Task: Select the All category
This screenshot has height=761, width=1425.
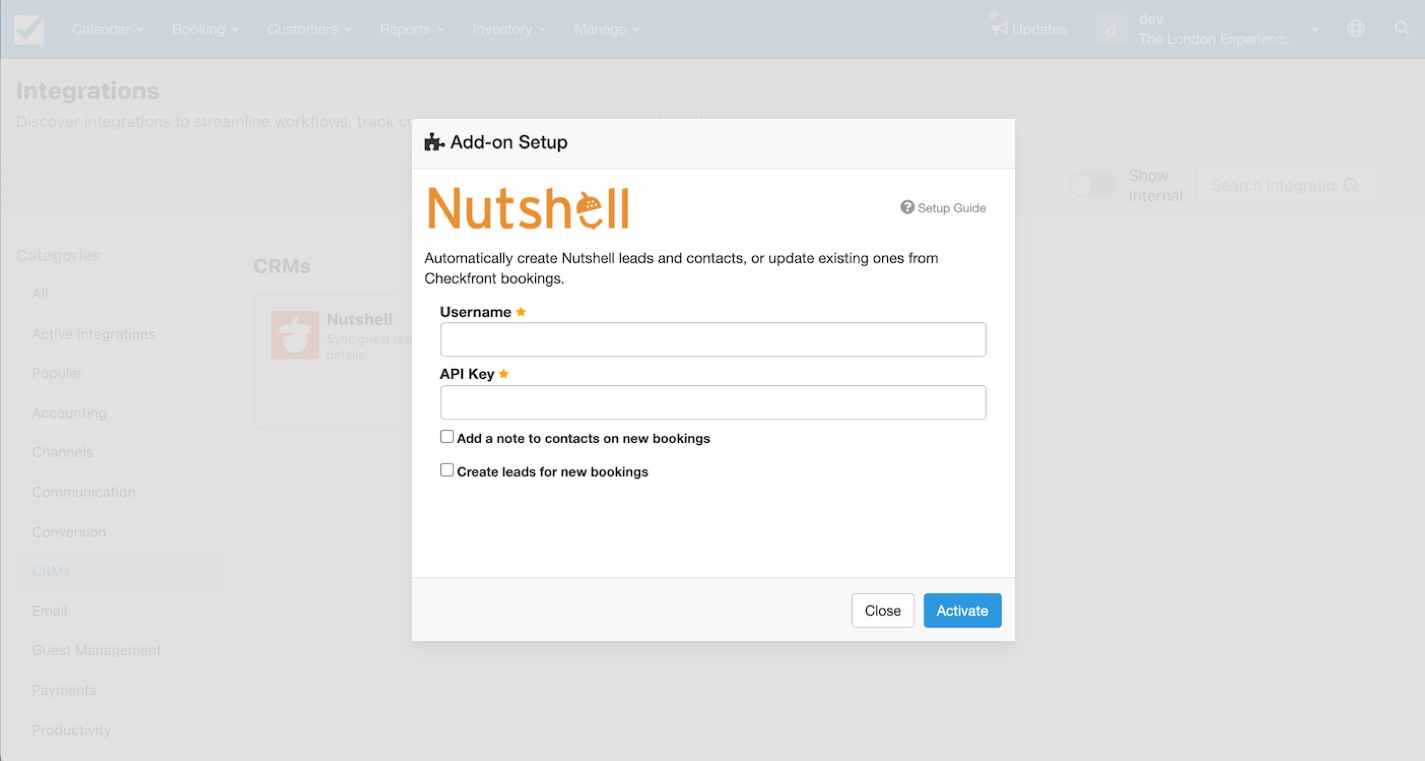Action: pyautogui.click(x=40, y=294)
